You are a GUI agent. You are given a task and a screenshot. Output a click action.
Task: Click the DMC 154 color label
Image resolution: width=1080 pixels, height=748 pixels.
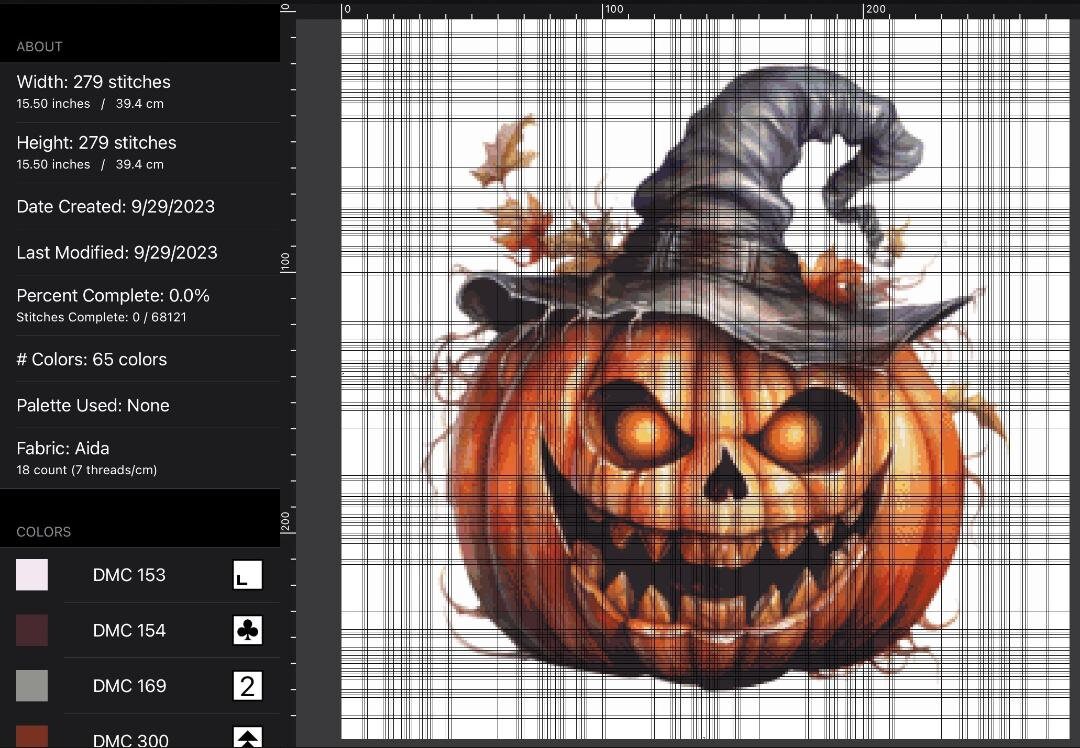(x=129, y=630)
